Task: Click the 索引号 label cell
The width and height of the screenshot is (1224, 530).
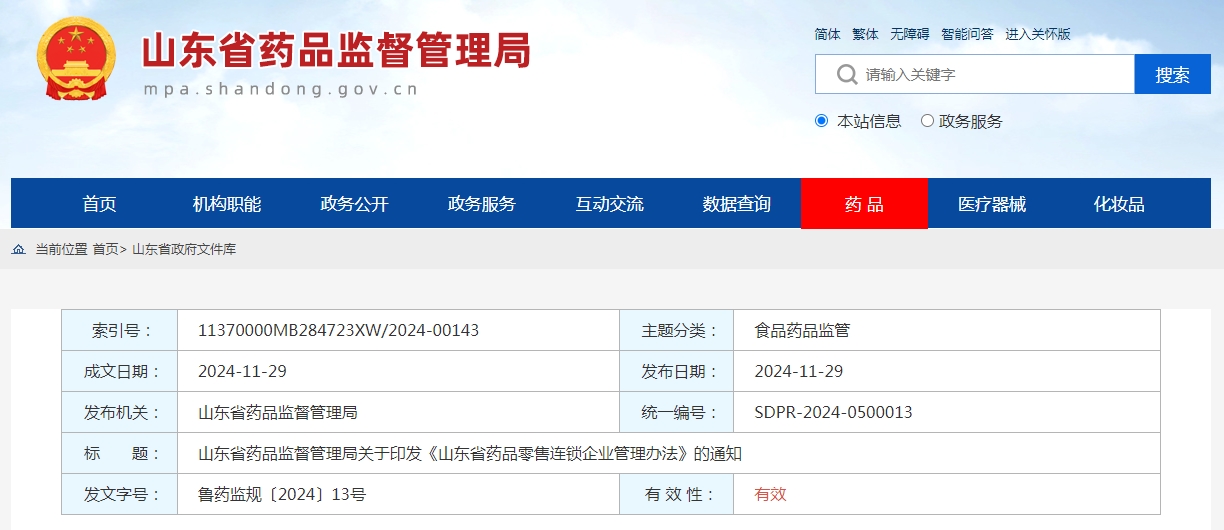Action: (120, 330)
